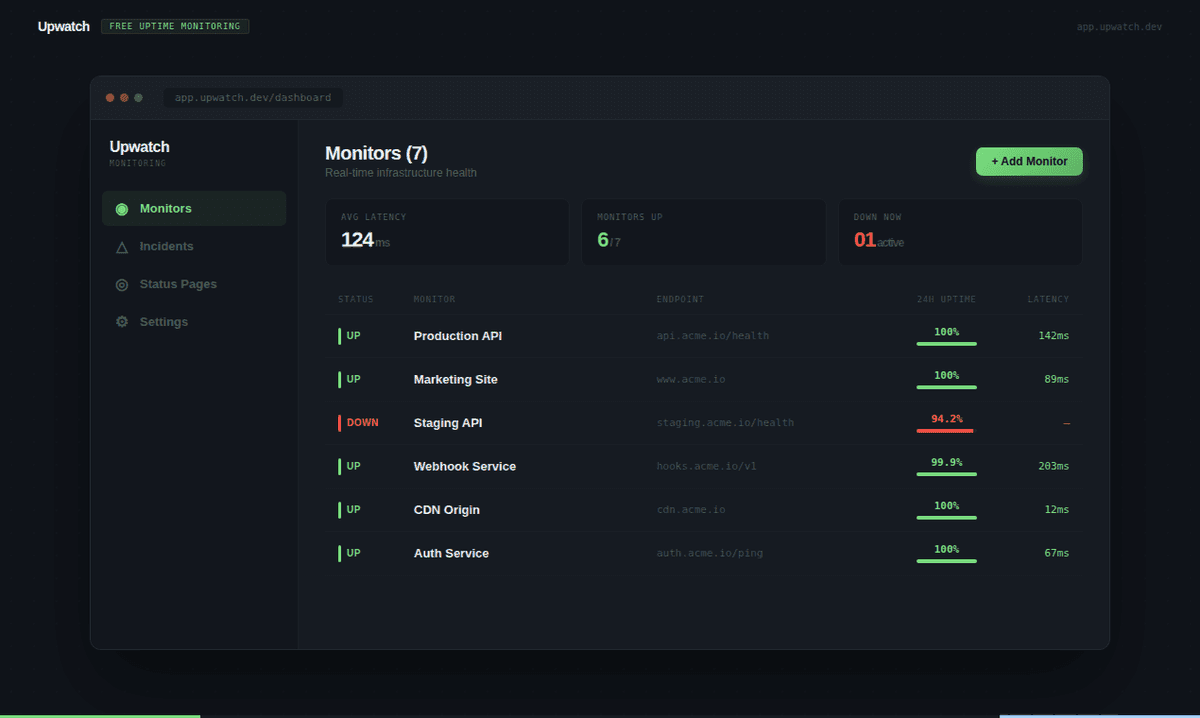The width and height of the screenshot is (1200, 718).
Task: Click the green browser traffic-light dot
Action: point(138,98)
